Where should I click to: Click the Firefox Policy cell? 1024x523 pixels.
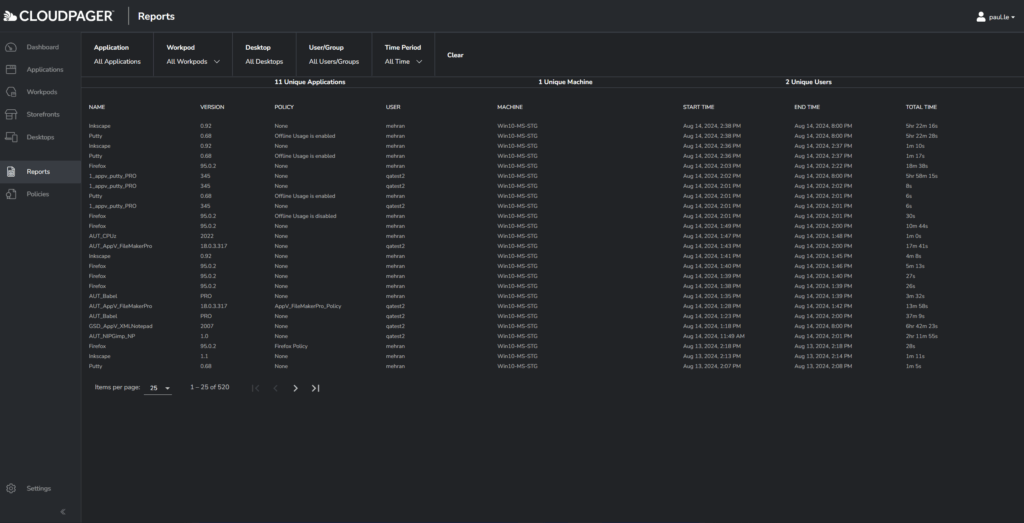click(291, 346)
